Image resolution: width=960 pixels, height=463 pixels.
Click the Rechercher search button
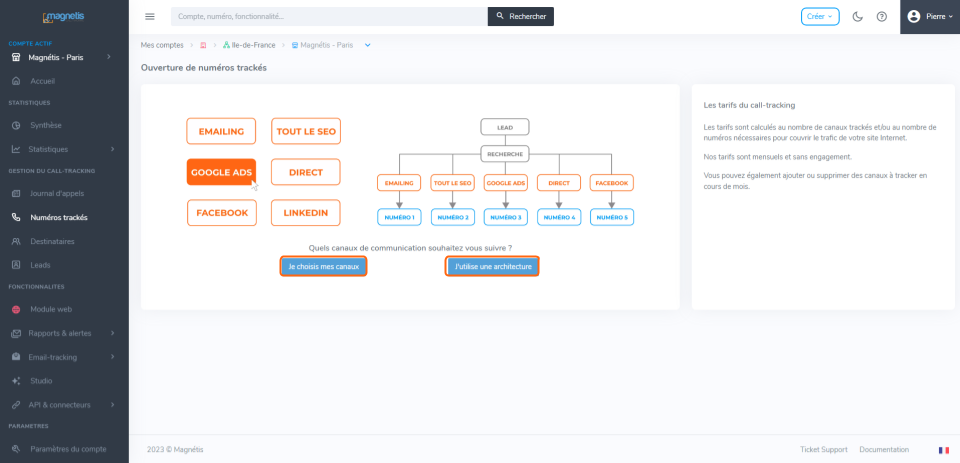click(x=520, y=17)
